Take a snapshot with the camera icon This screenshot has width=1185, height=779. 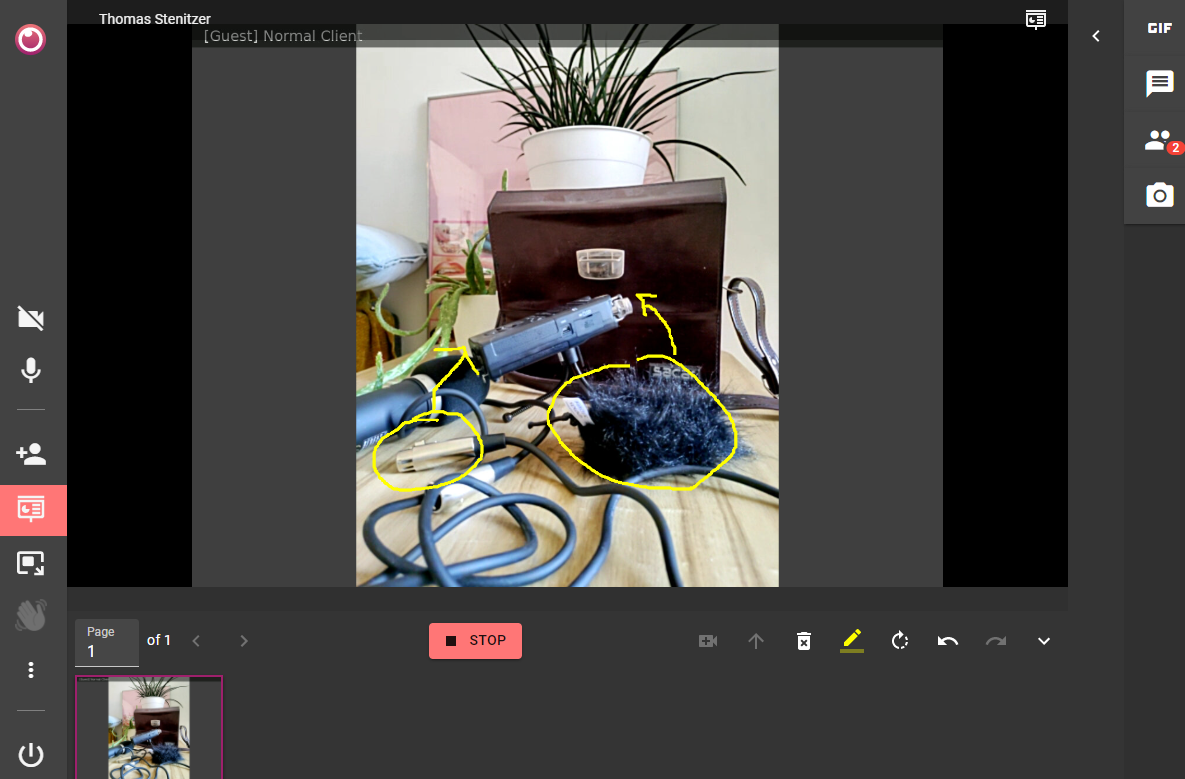[x=1159, y=195]
